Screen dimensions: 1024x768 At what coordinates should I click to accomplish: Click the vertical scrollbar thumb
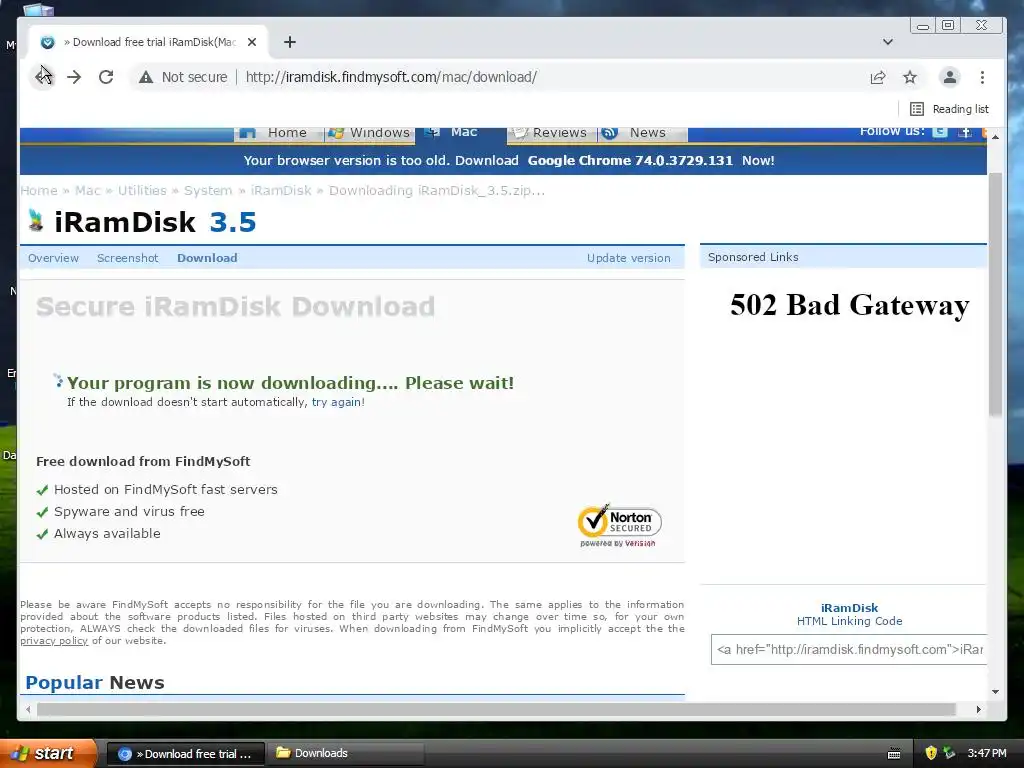(995, 294)
